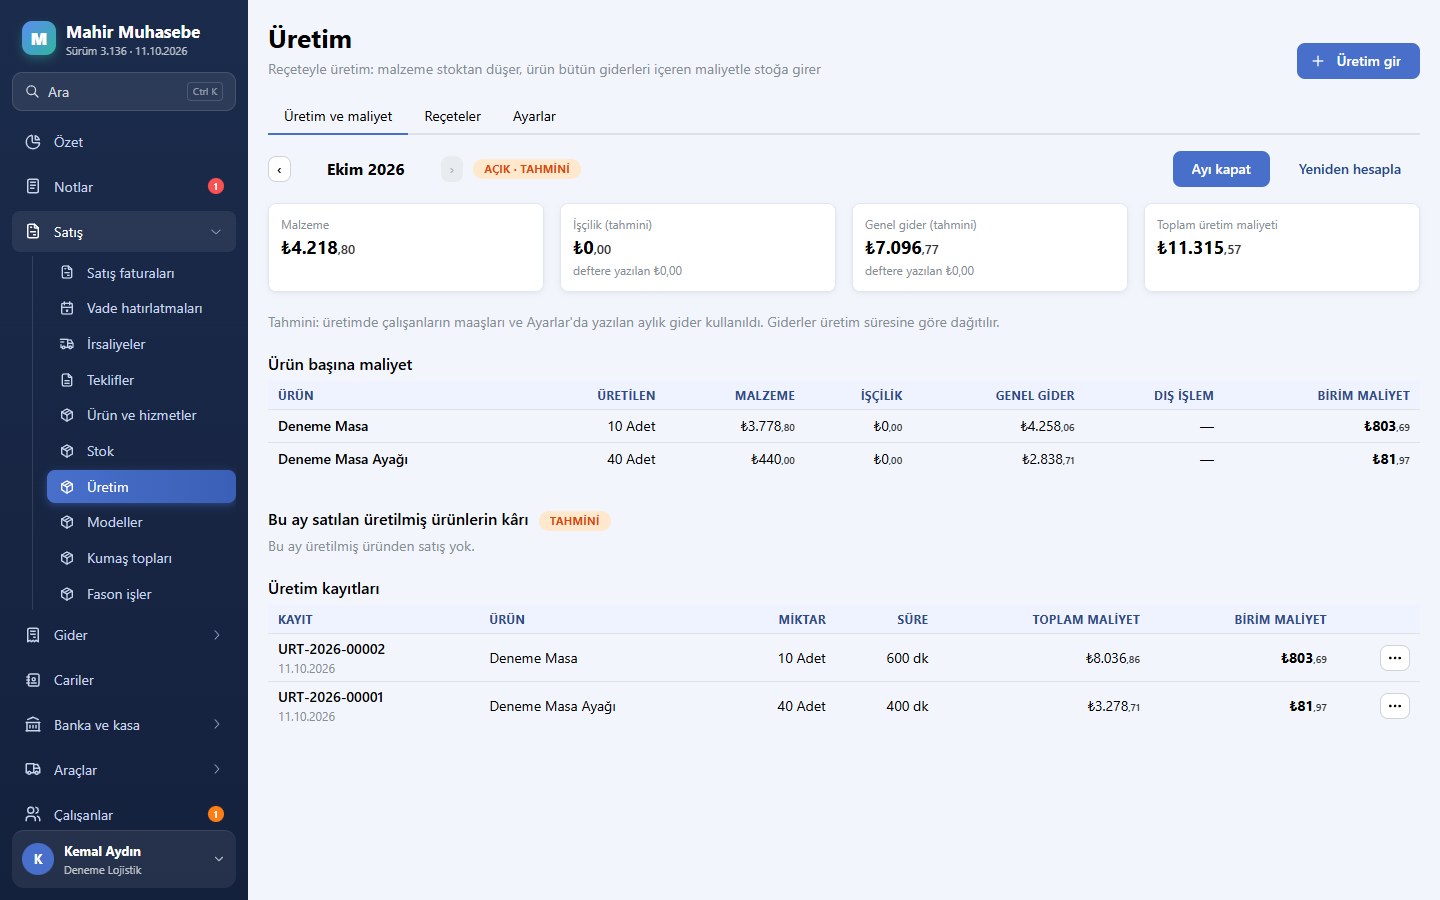
Task: Open the Ayarlar tab
Action: pyautogui.click(x=534, y=116)
